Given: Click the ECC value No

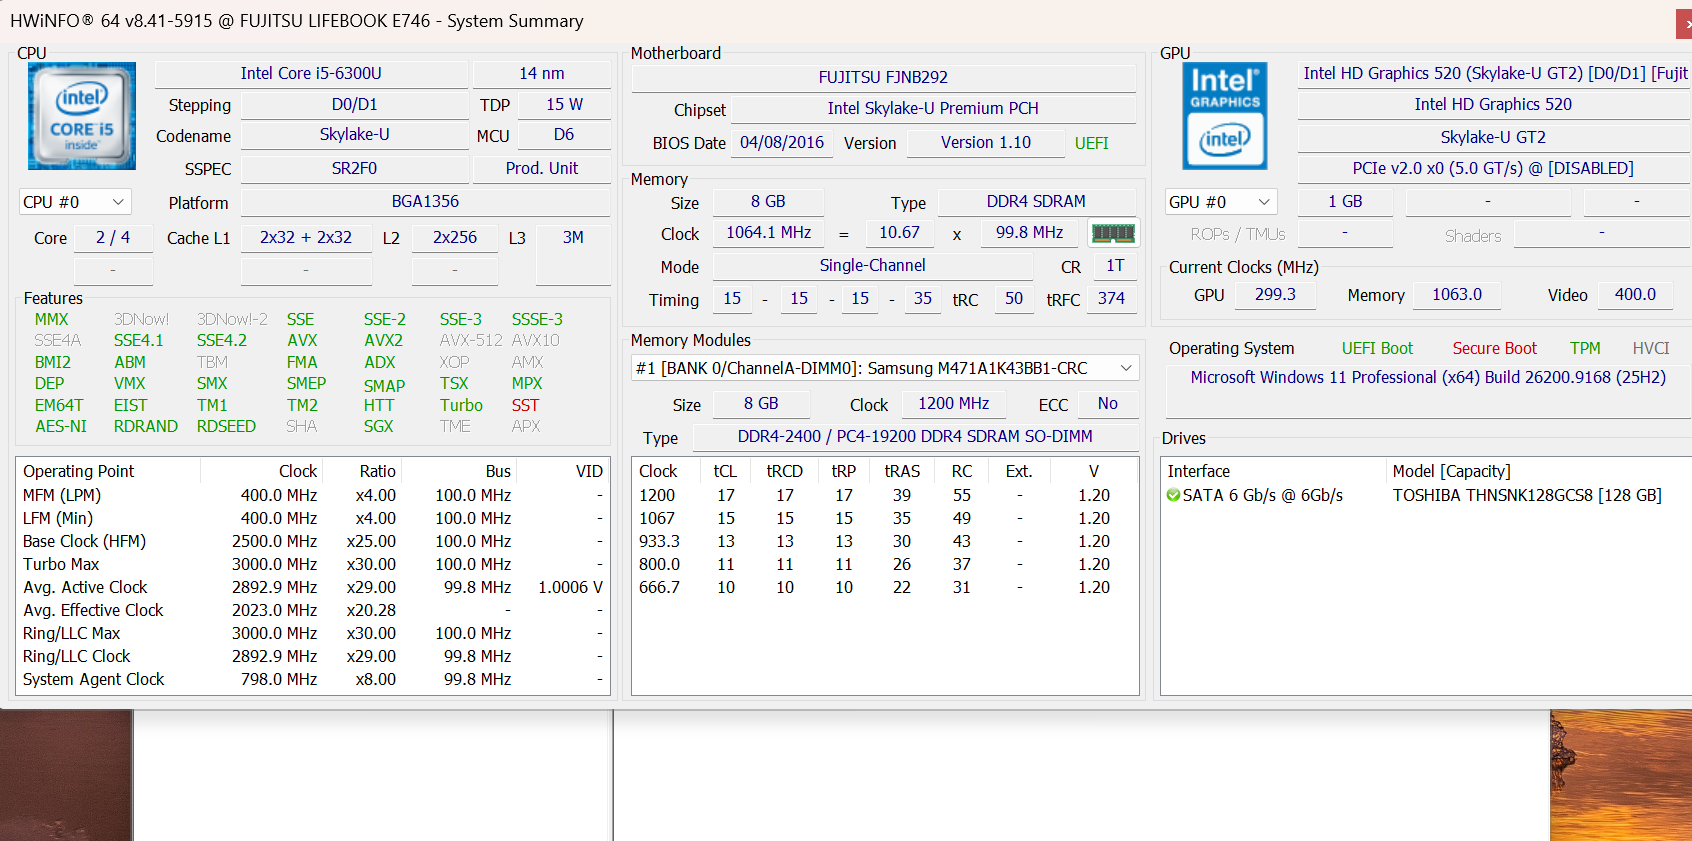Looking at the screenshot, I should tap(1108, 403).
